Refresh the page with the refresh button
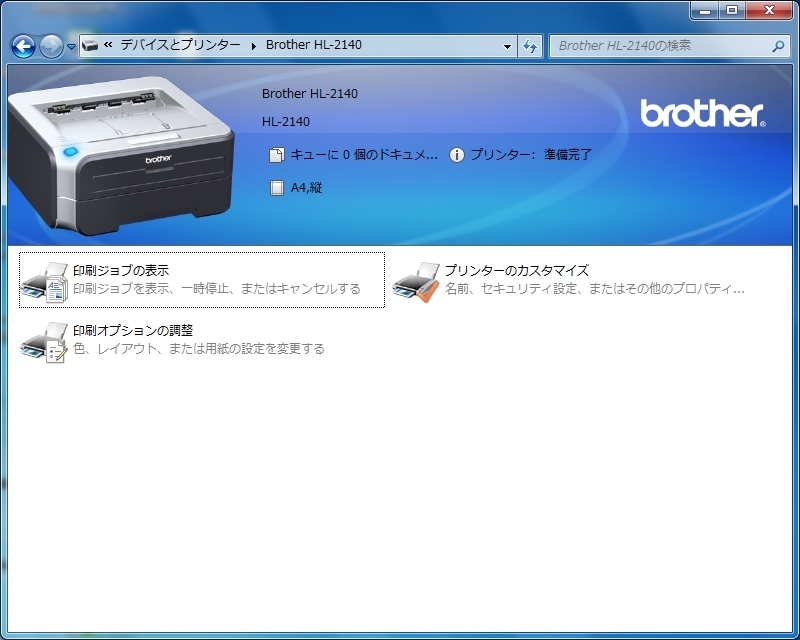 530,46
